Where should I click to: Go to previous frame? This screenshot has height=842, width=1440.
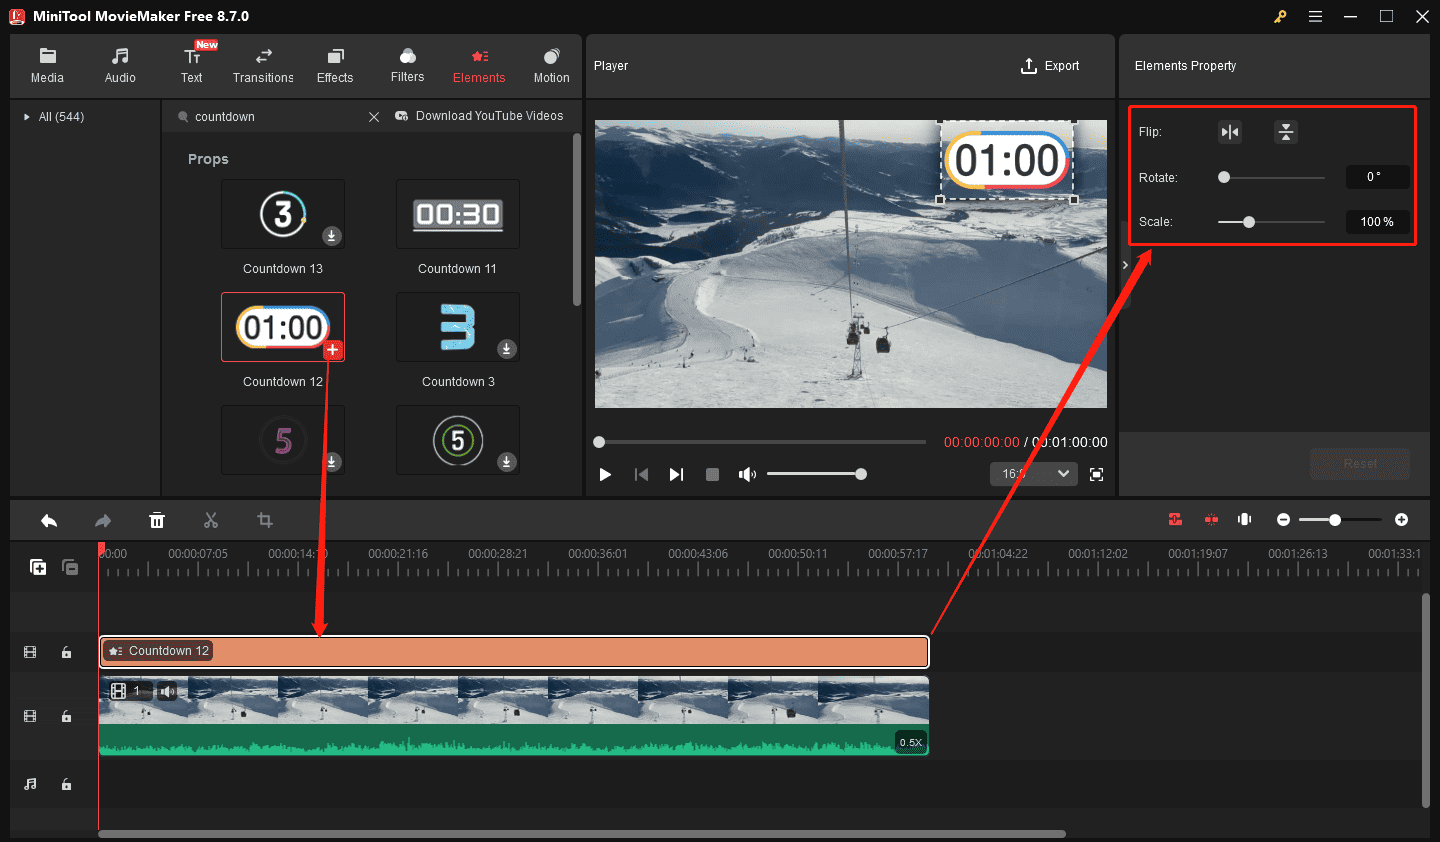pyautogui.click(x=641, y=474)
